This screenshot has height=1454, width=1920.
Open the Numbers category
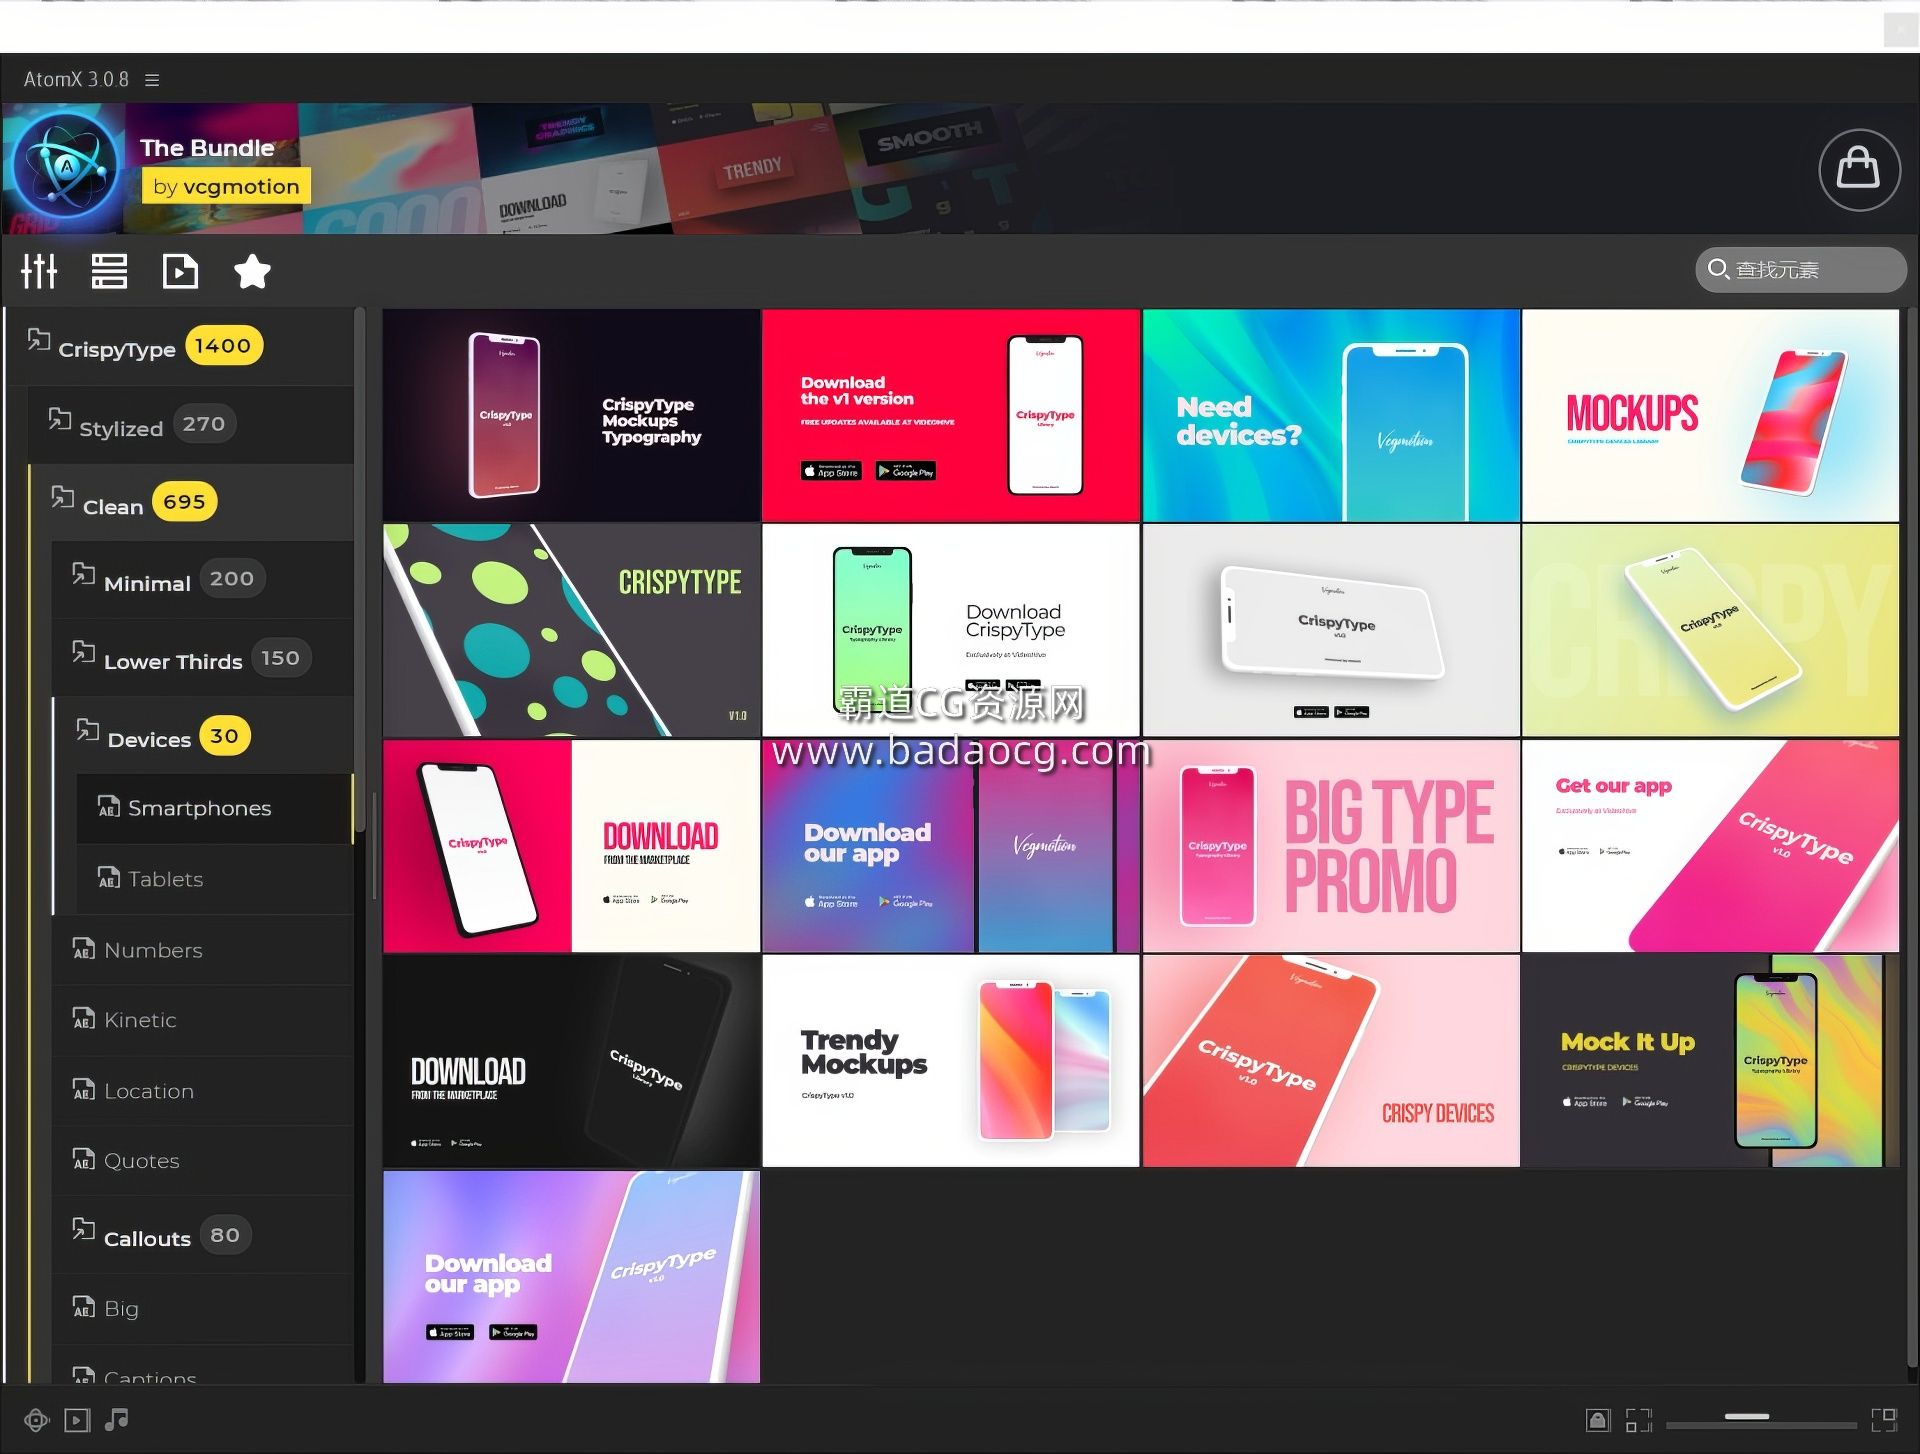pyautogui.click(x=203, y=950)
